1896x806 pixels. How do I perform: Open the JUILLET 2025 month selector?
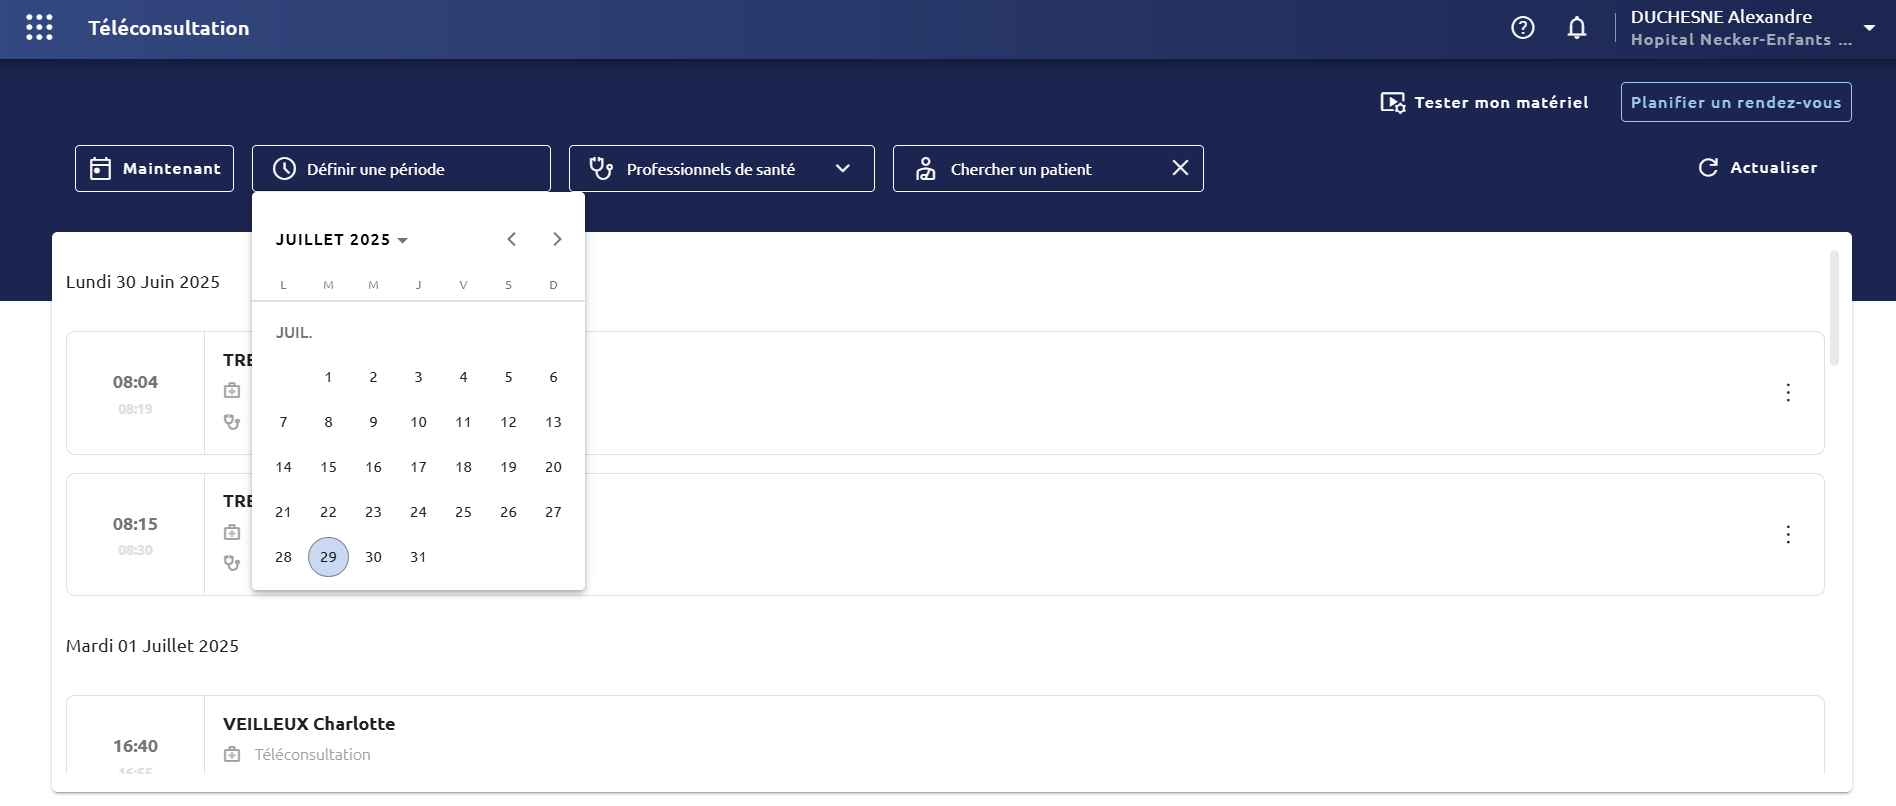342,240
